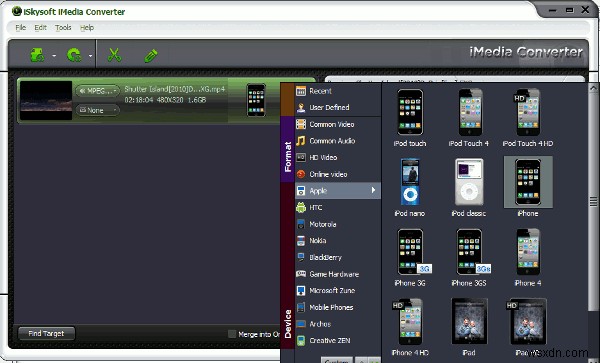Choose the iPod Touch 4 preset

point(469,118)
